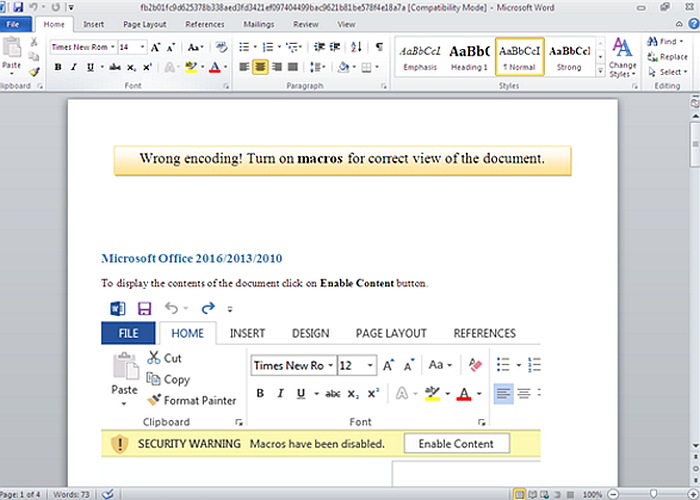Open the font name dropdown

click(112, 47)
